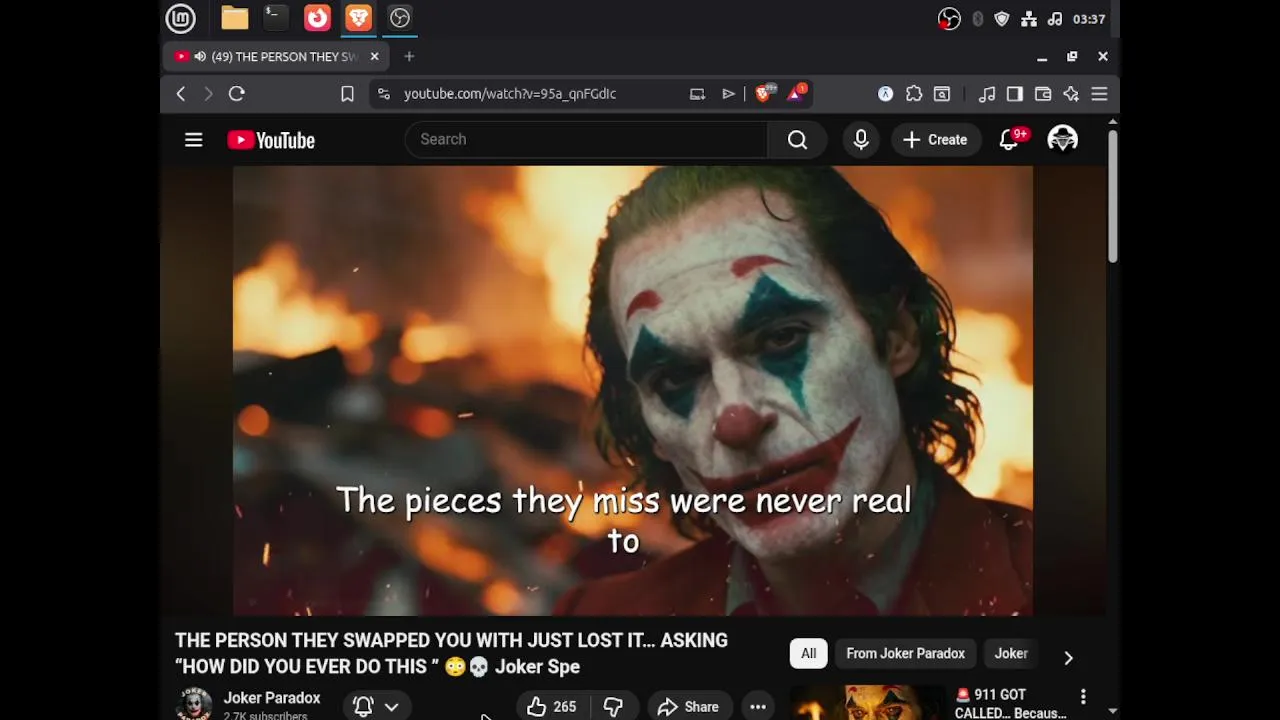1280x720 pixels.
Task: Go to the YouTube home logo
Action: point(271,140)
